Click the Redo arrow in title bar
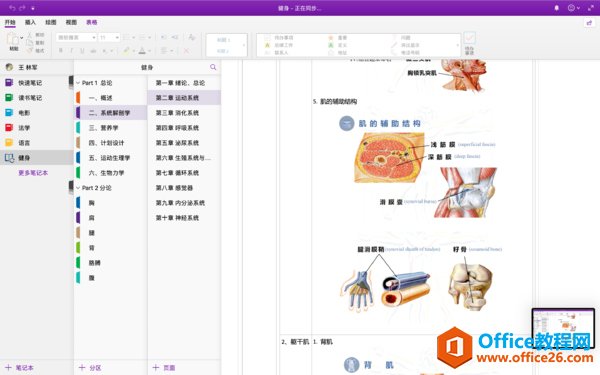 pos(22,8)
